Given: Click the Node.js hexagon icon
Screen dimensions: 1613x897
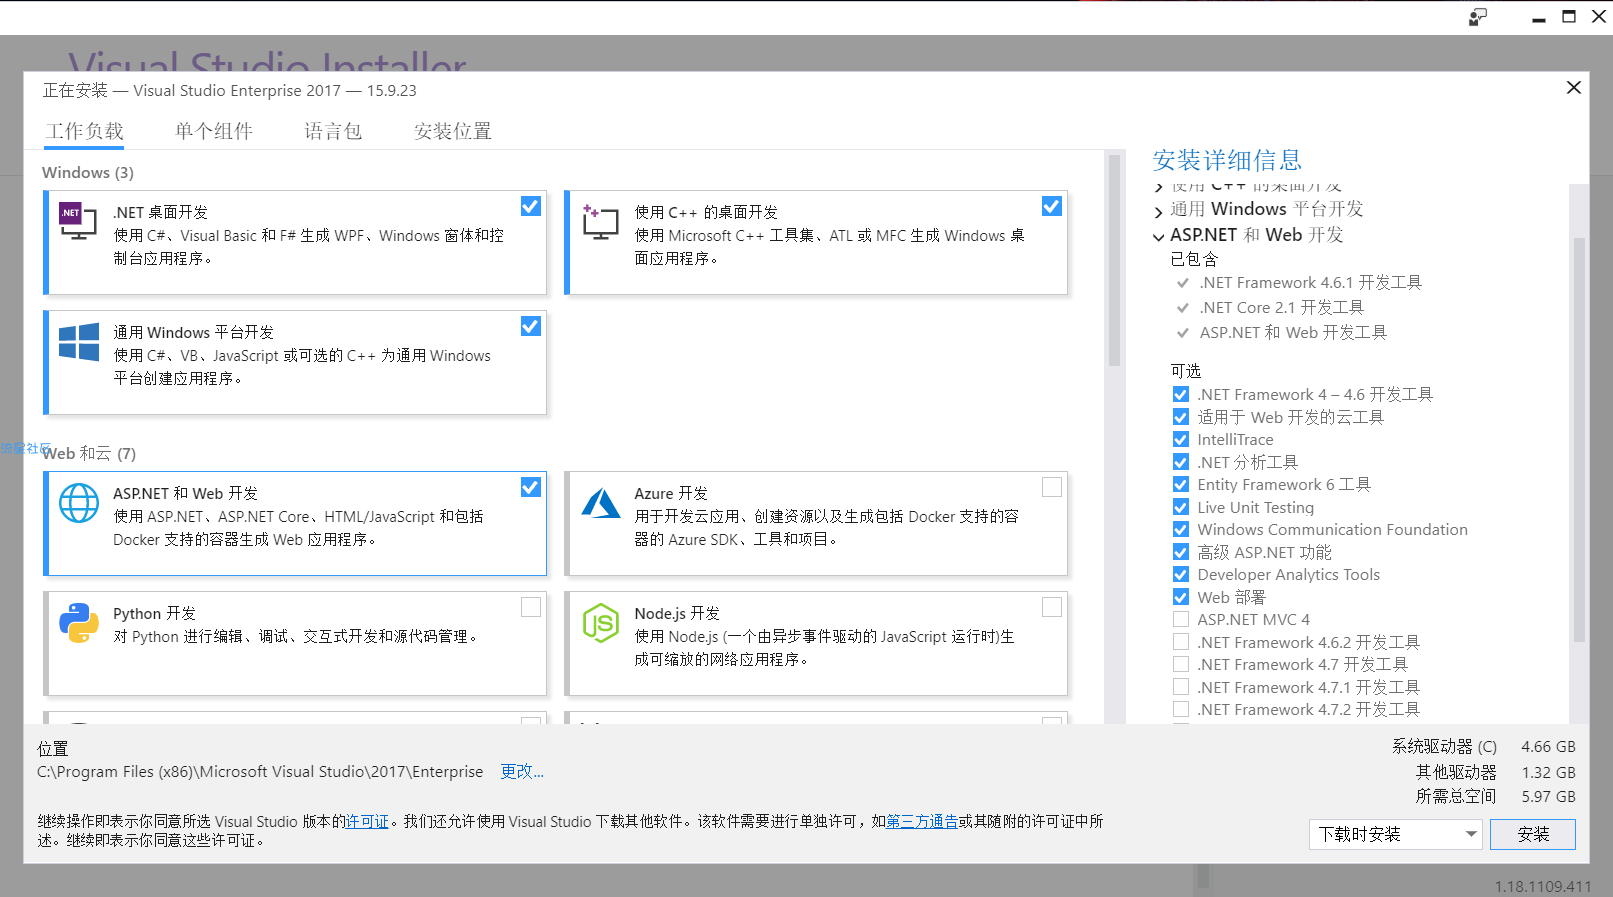Looking at the screenshot, I should point(601,623).
